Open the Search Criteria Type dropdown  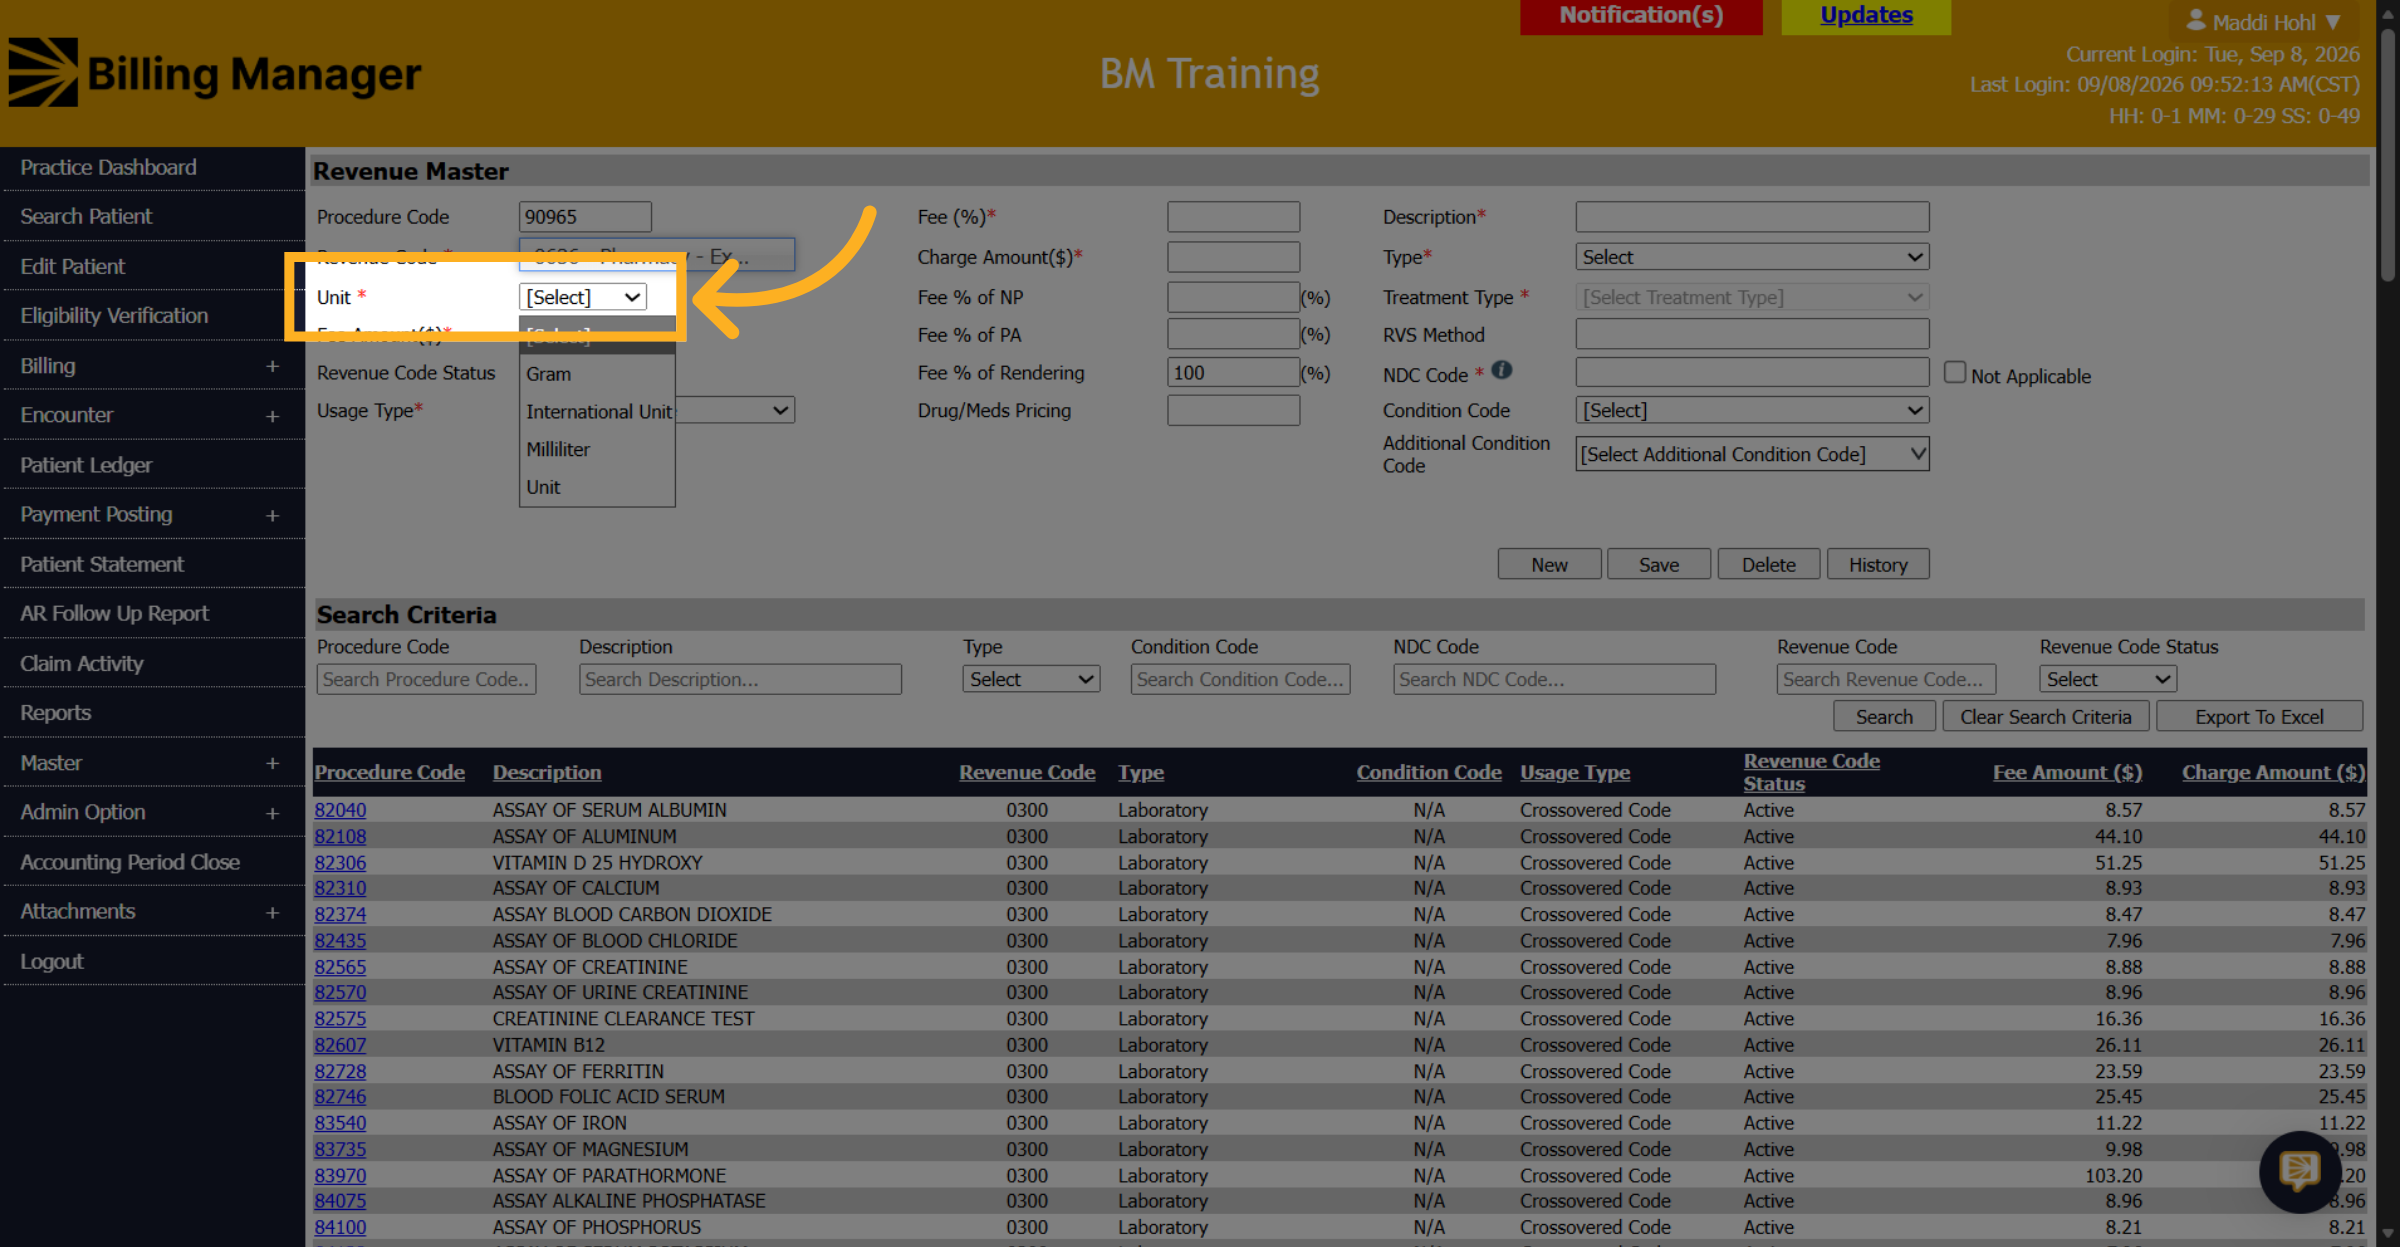[1031, 679]
